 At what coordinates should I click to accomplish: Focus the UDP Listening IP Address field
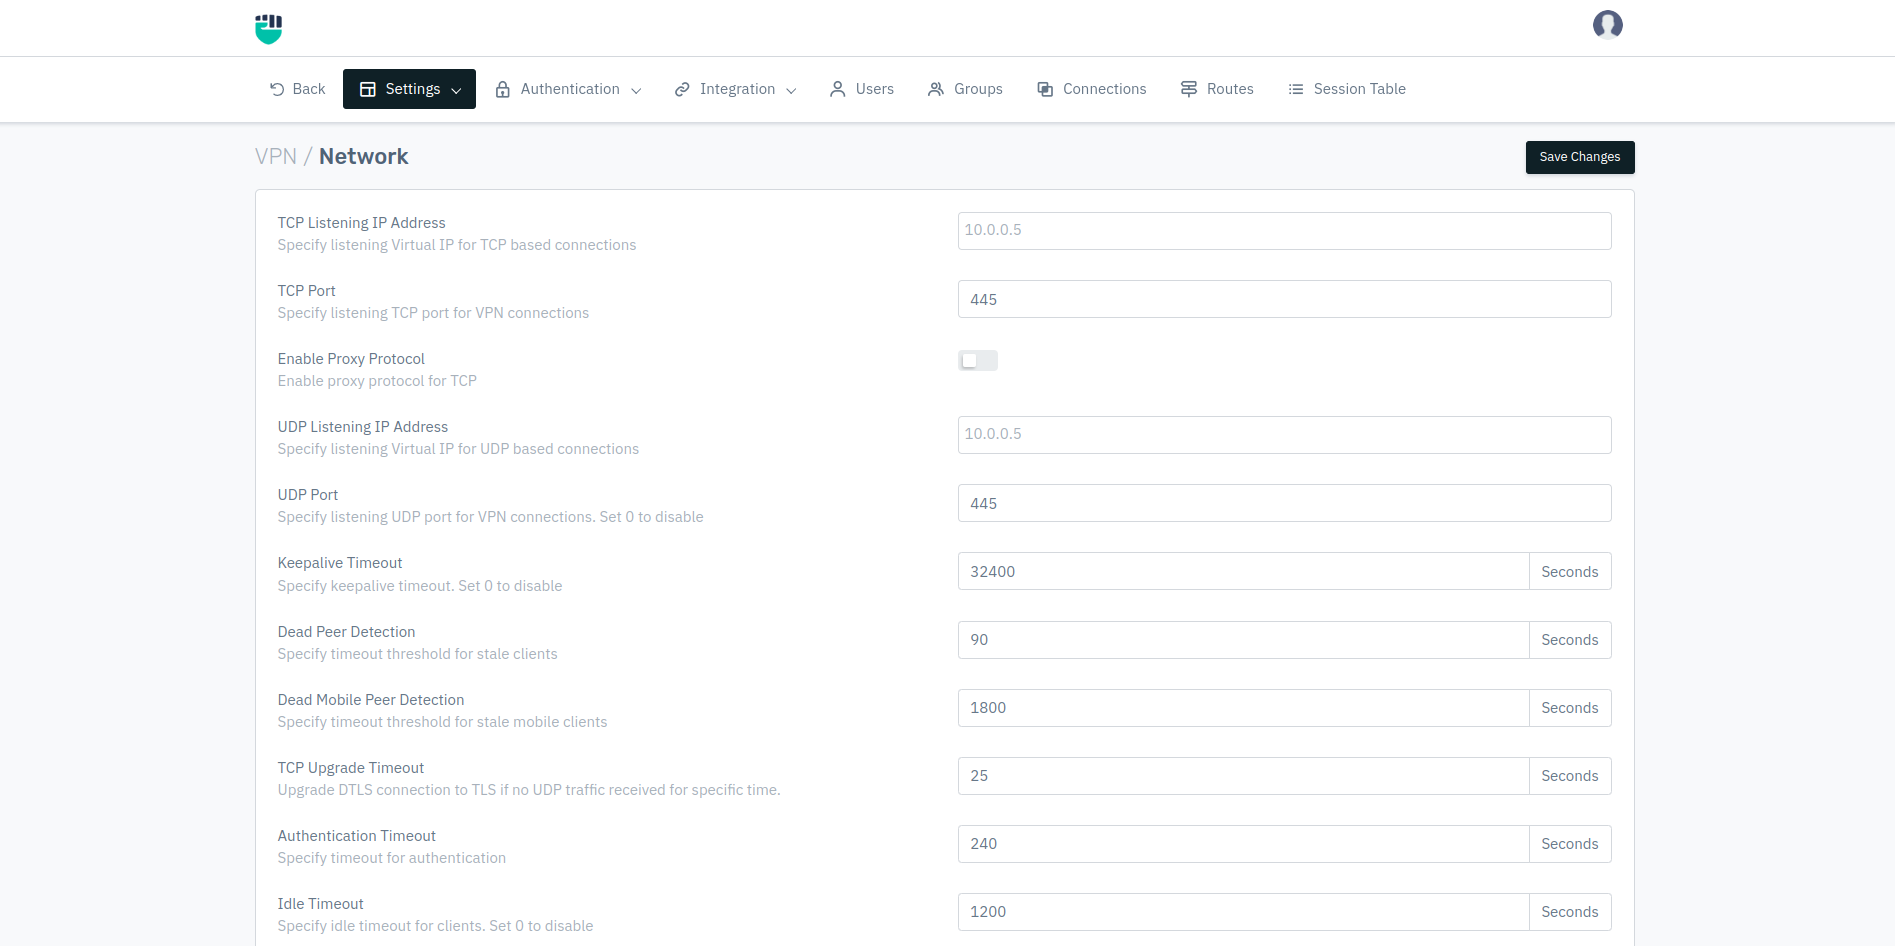click(x=1284, y=435)
